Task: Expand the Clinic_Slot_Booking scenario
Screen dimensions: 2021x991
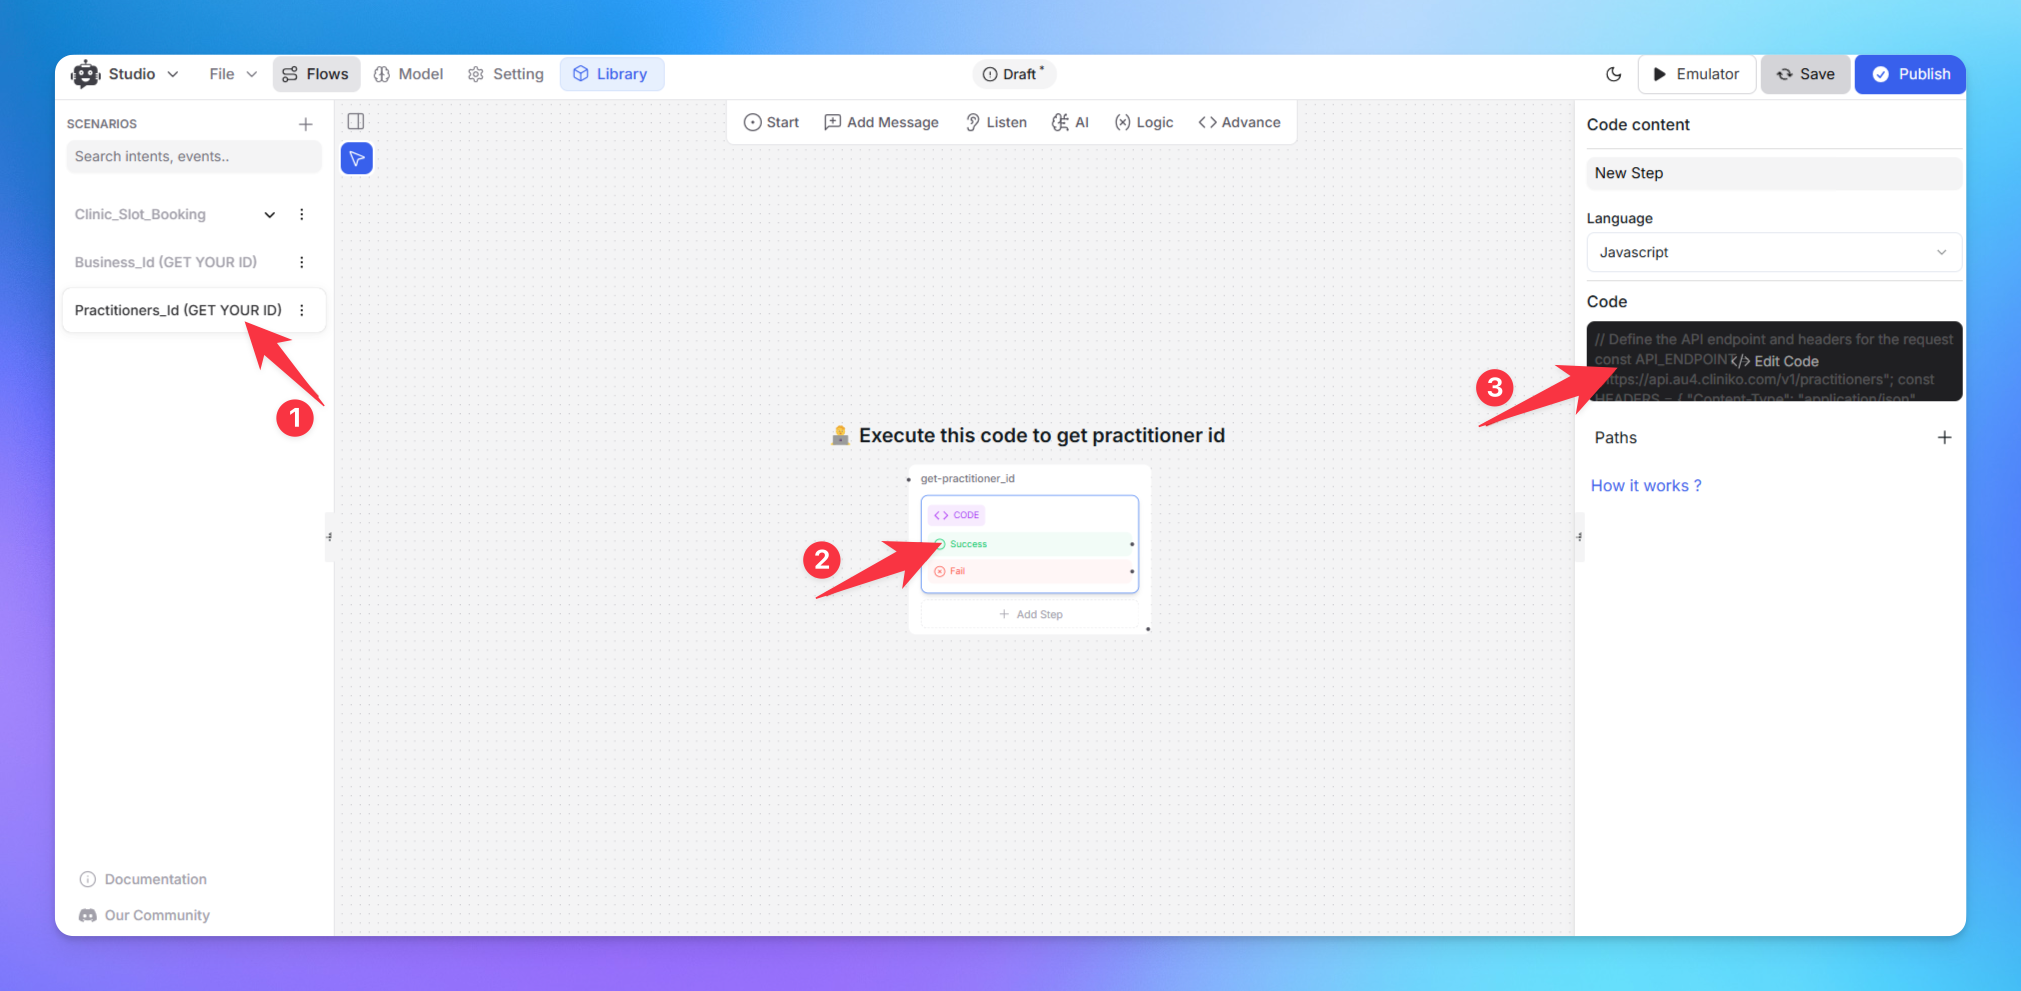Action: click(x=269, y=215)
